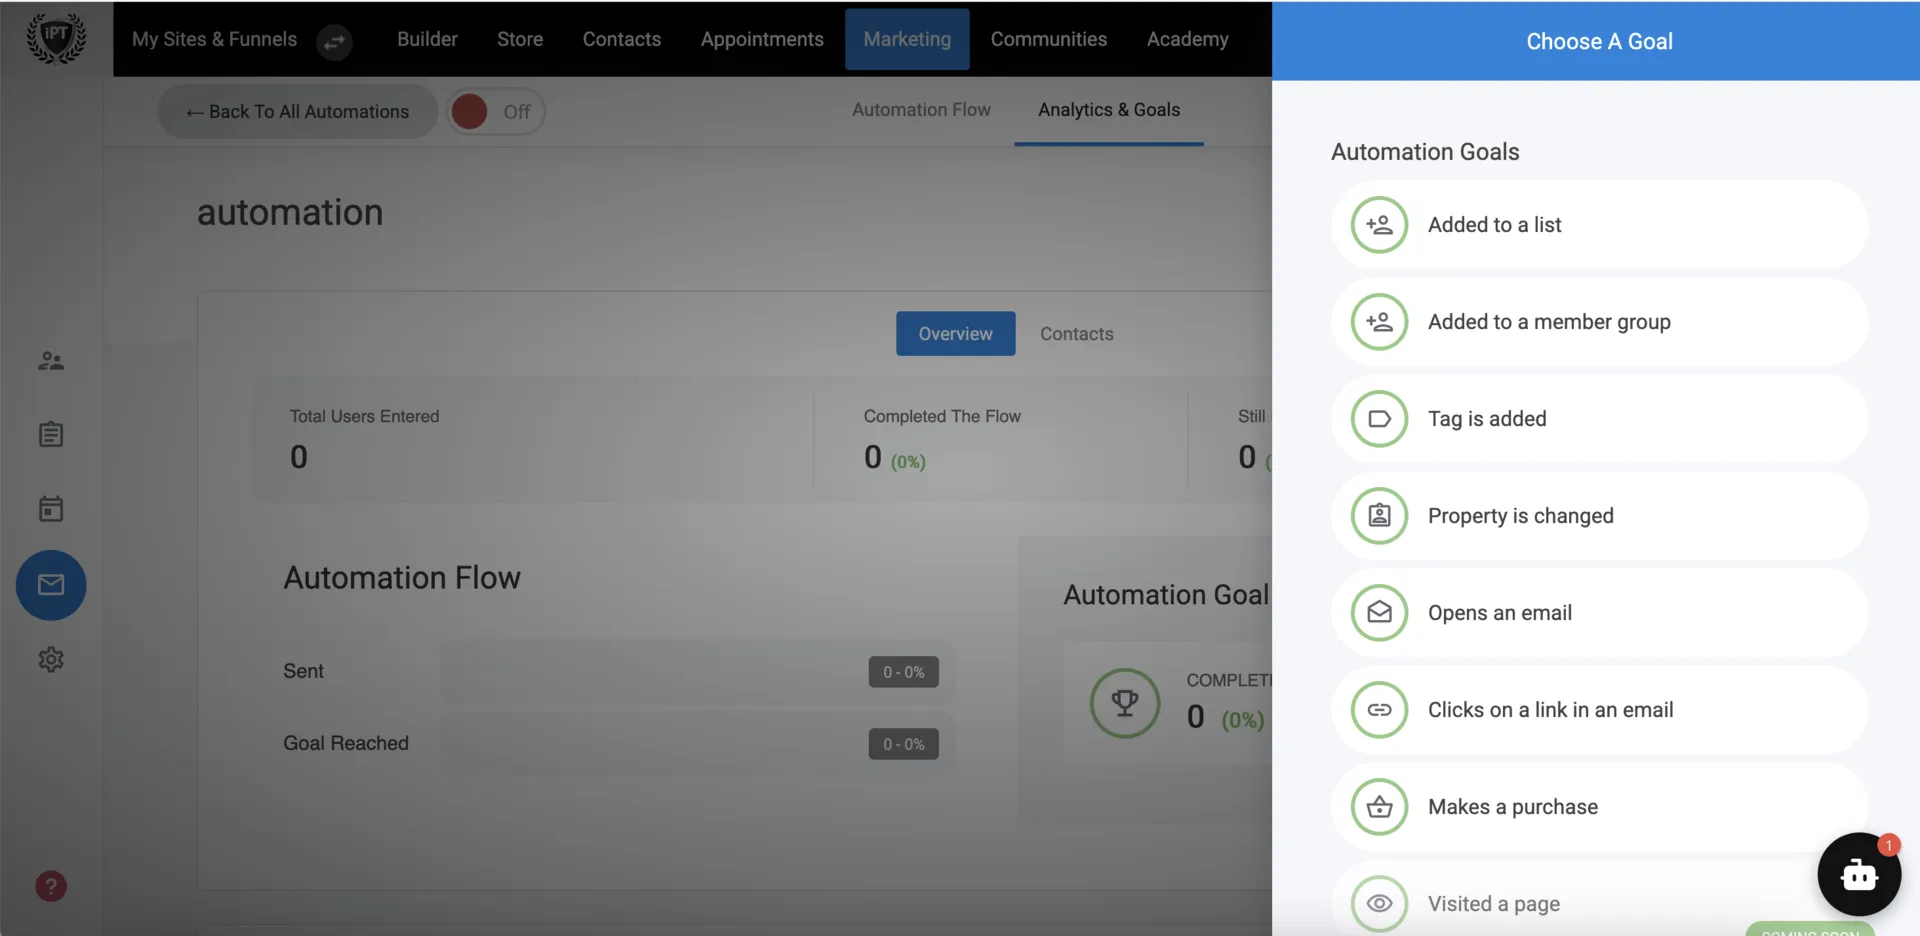Viewport: 1920px width, 936px height.
Task: Click the trophy icon in Automation Goal
Action: pos(1125,703)
